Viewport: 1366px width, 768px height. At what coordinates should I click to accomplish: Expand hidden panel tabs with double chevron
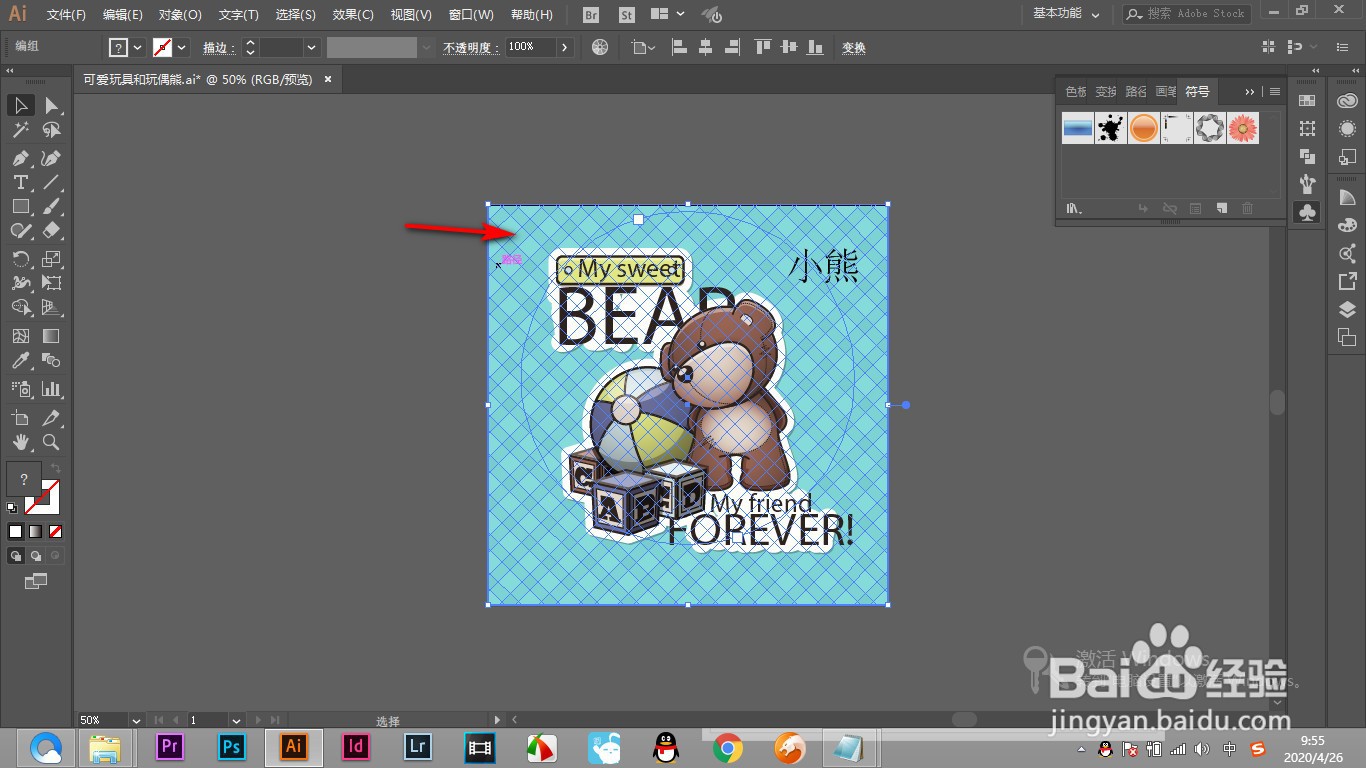tap(1250, 91)
